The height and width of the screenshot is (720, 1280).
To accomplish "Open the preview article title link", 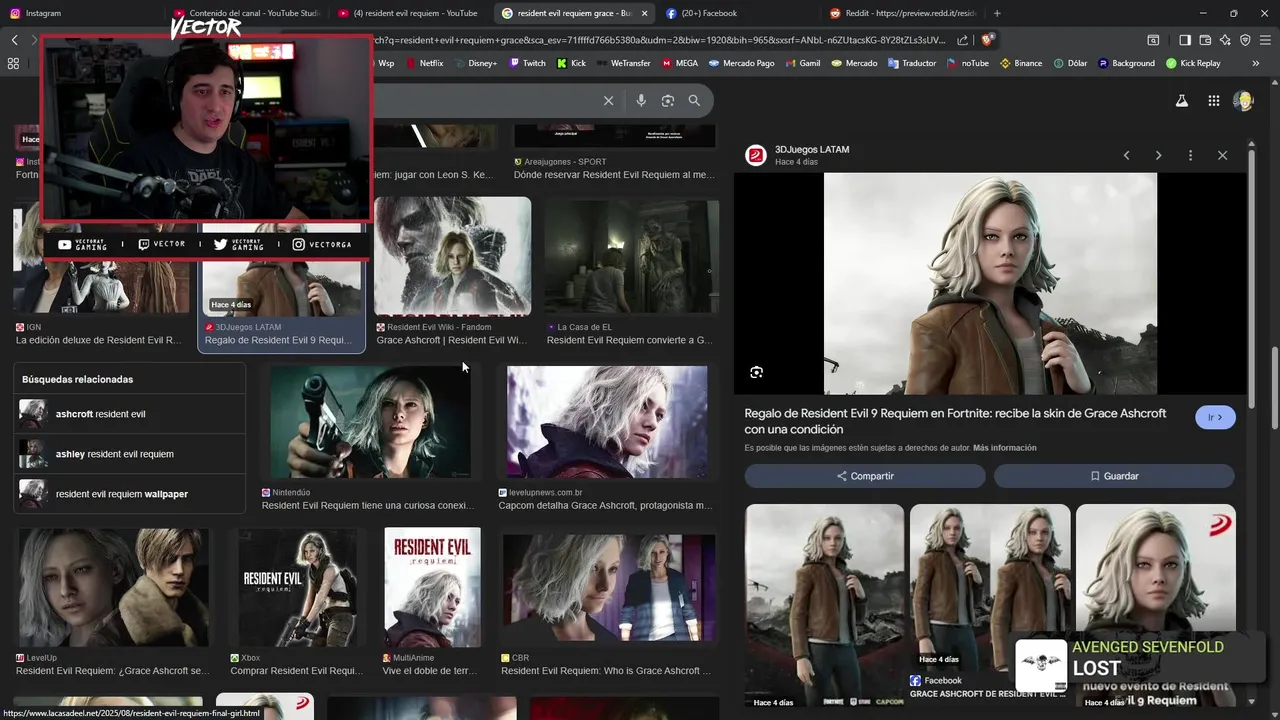I will [955, 421].
